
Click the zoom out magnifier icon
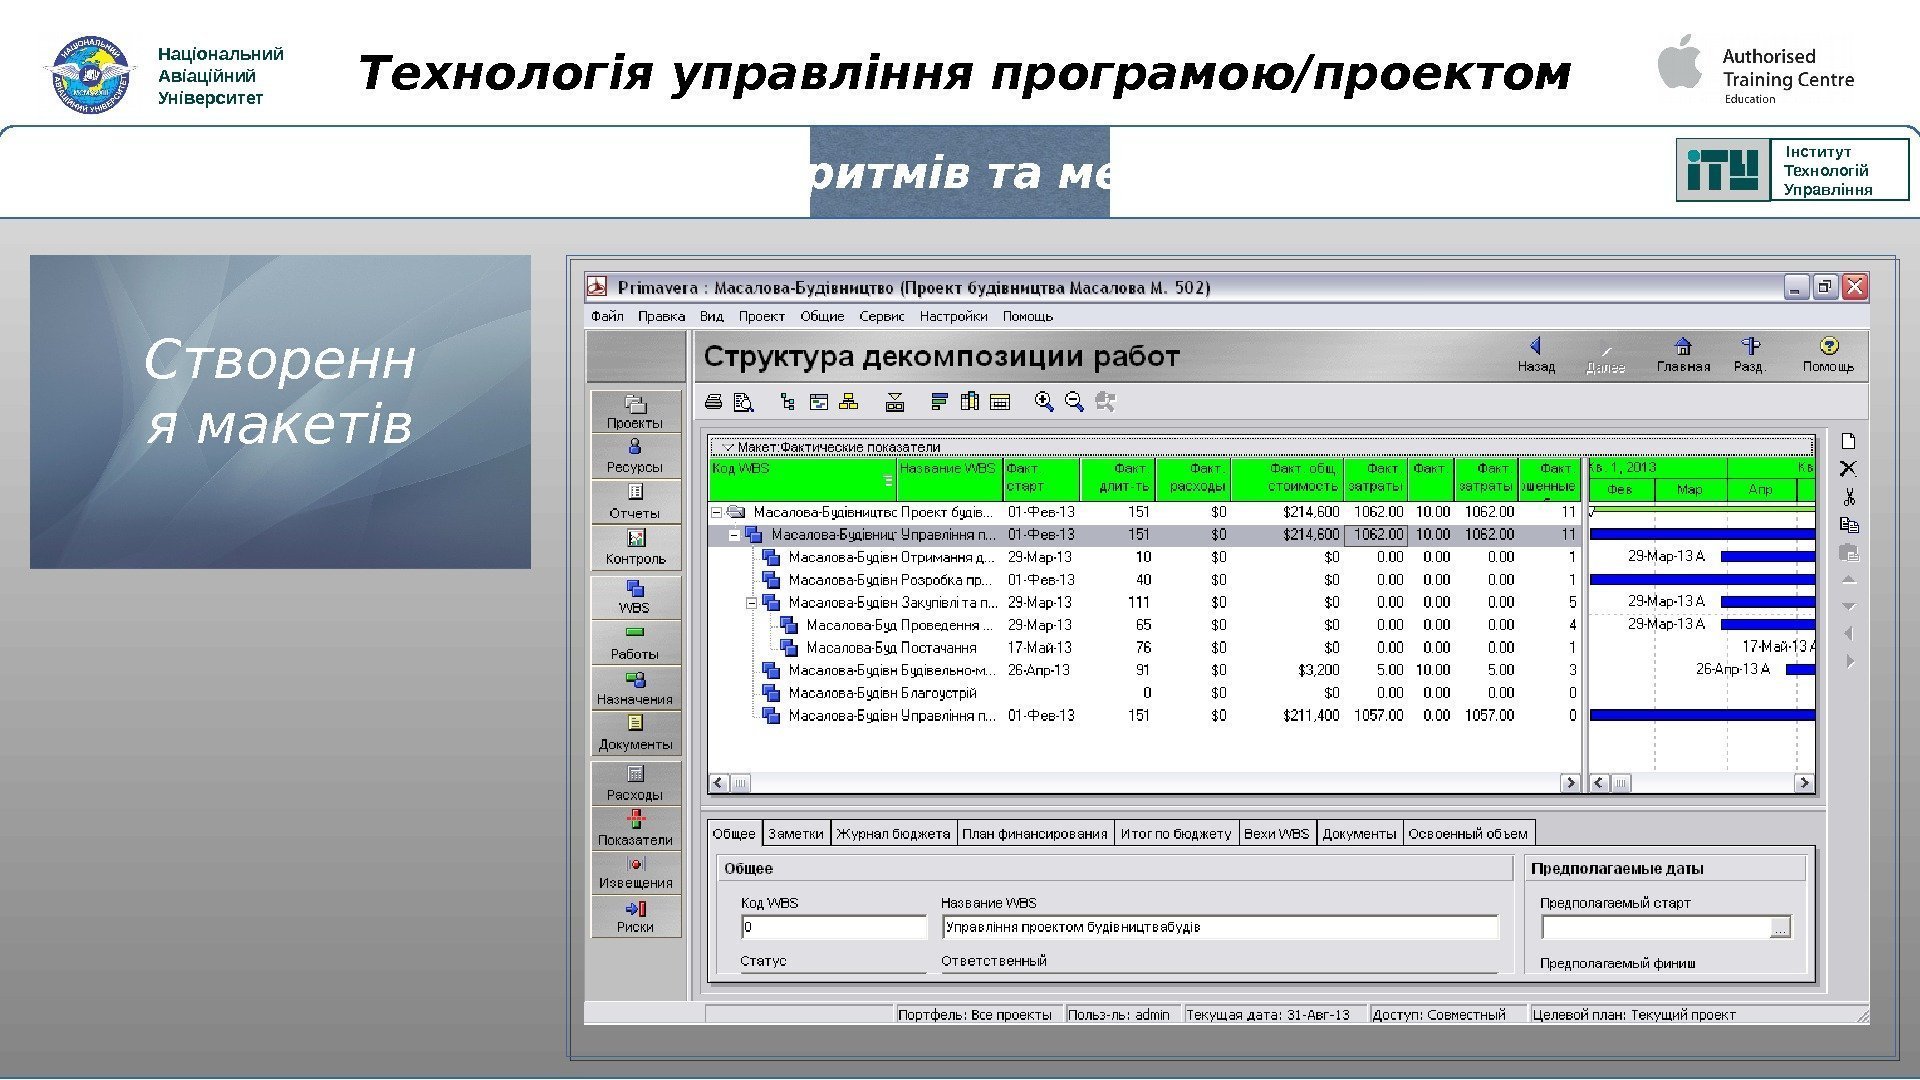[1075, 402]
